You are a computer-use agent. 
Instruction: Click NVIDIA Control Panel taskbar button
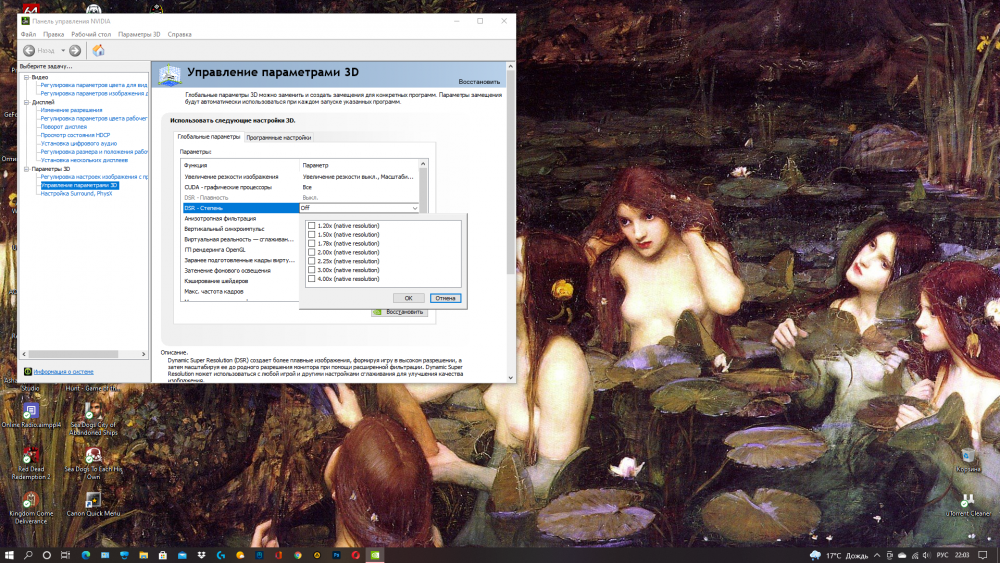click(x=375, y=555)
